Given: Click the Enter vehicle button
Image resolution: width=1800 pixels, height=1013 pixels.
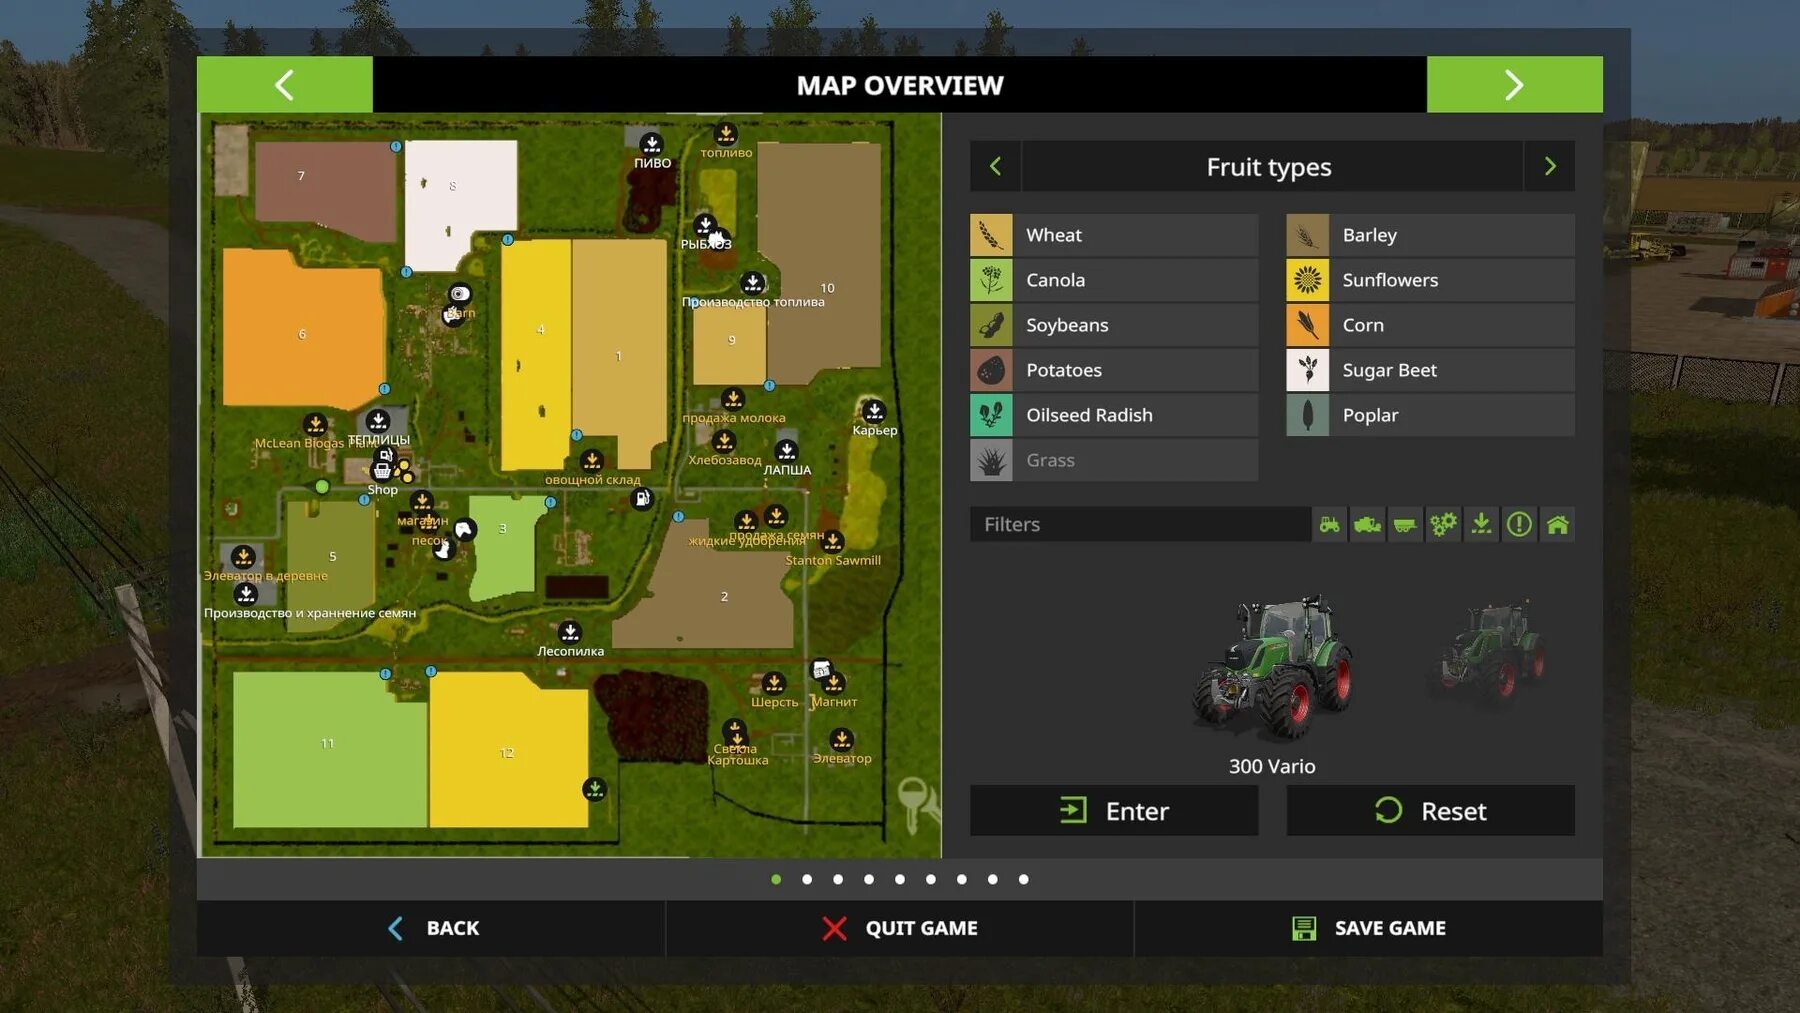Looking at the screenshot, I should [x=1114, y=810].
